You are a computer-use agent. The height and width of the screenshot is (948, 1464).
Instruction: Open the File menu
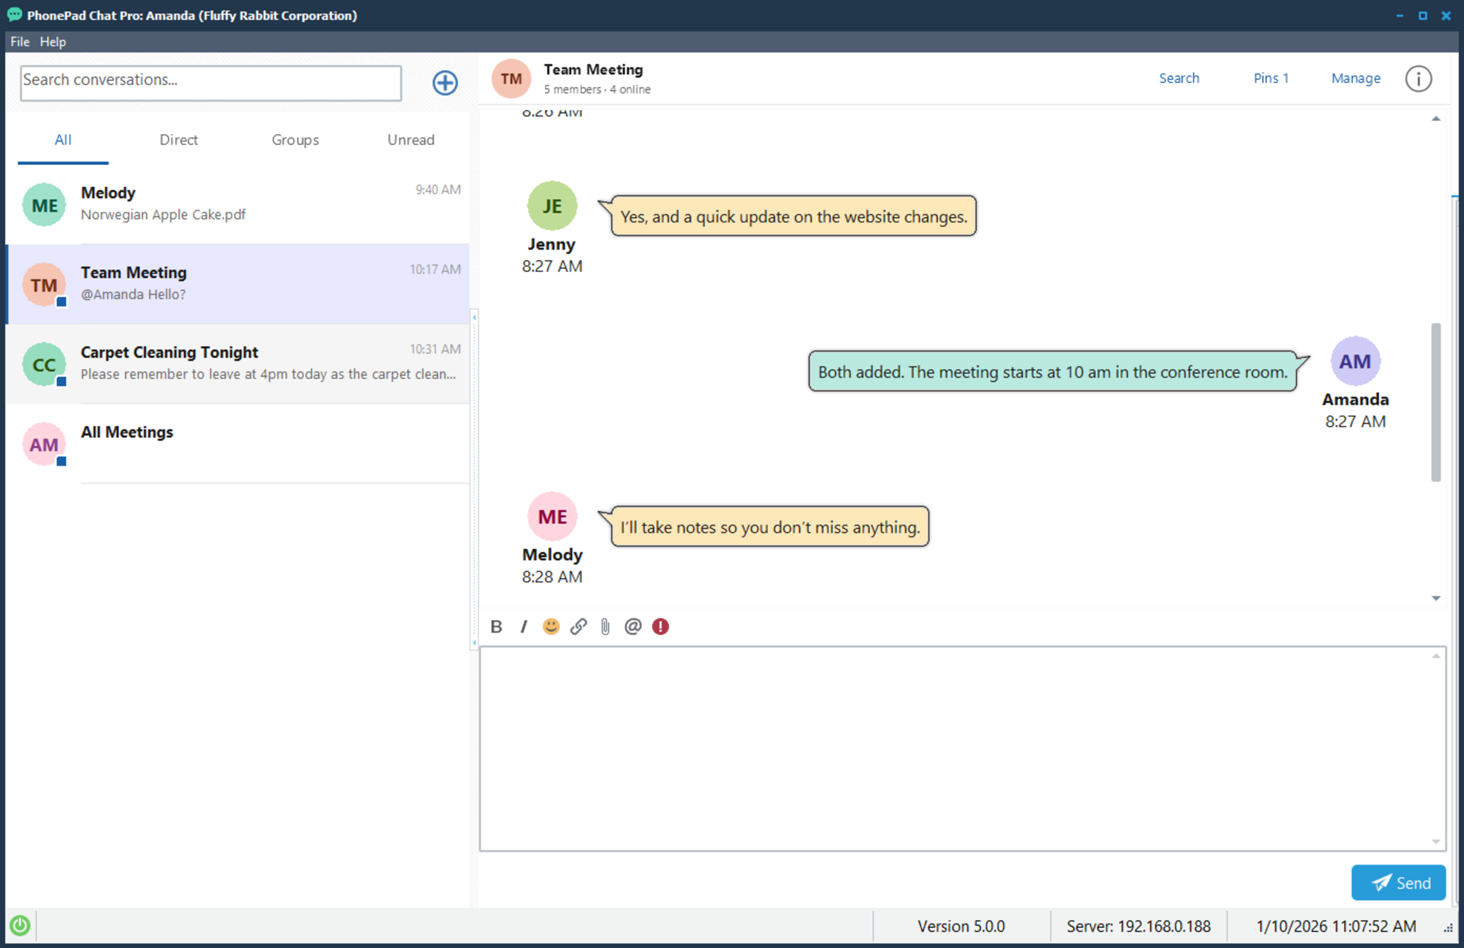20,42
